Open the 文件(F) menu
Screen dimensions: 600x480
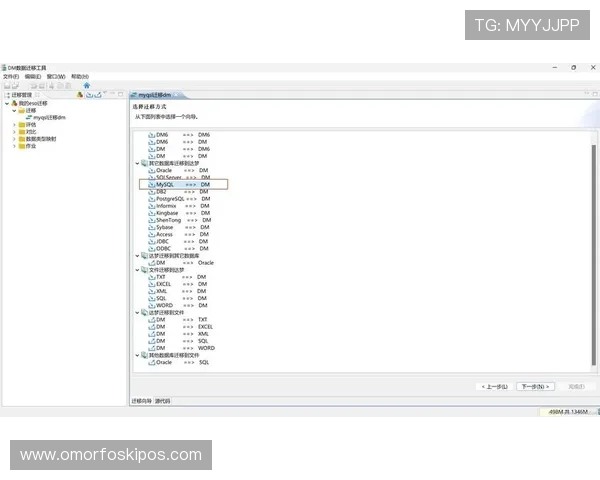point(11,76)
